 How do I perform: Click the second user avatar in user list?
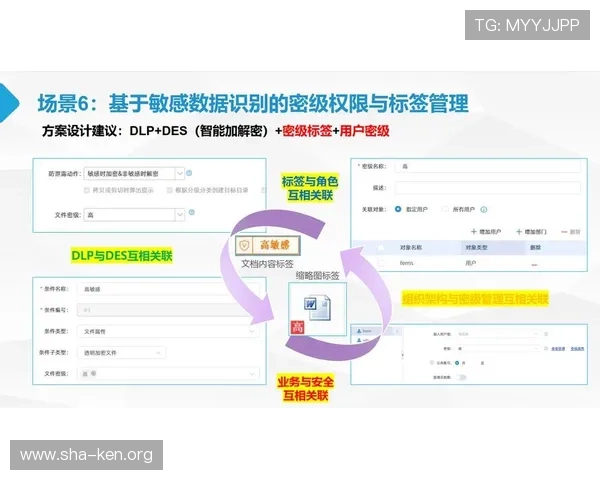click(x=359, y=340)
